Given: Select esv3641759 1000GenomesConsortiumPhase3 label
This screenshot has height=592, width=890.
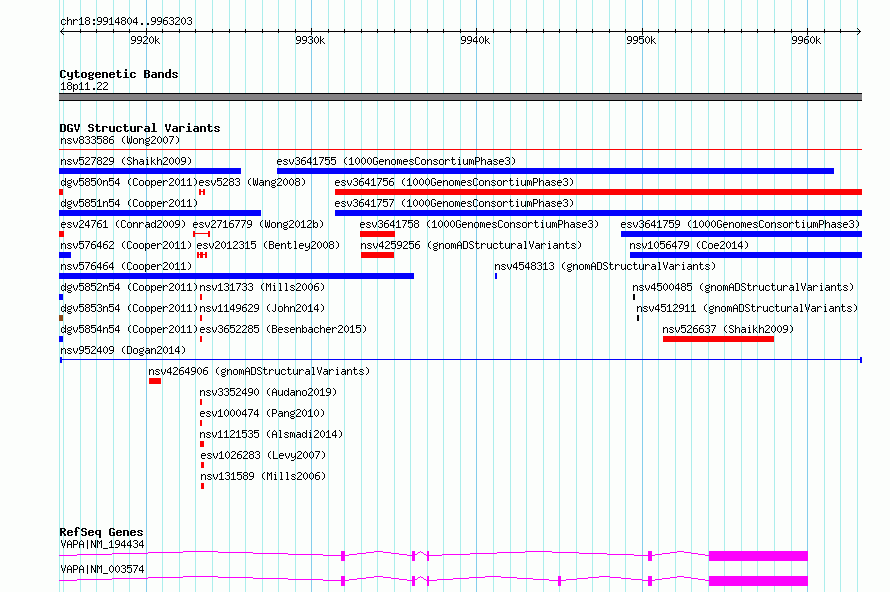Looking at the screenshot, I should click(x=740, y=224).
